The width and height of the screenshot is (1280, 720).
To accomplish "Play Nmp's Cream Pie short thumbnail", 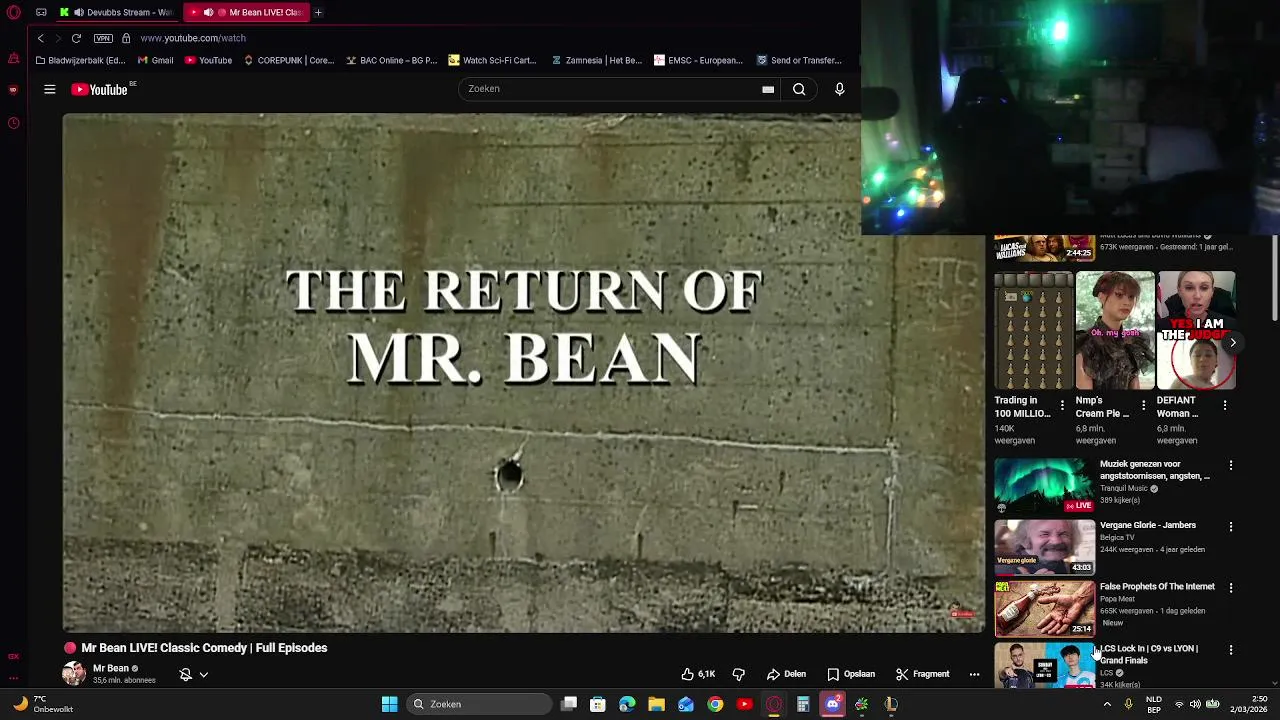I will [1115, 330].
